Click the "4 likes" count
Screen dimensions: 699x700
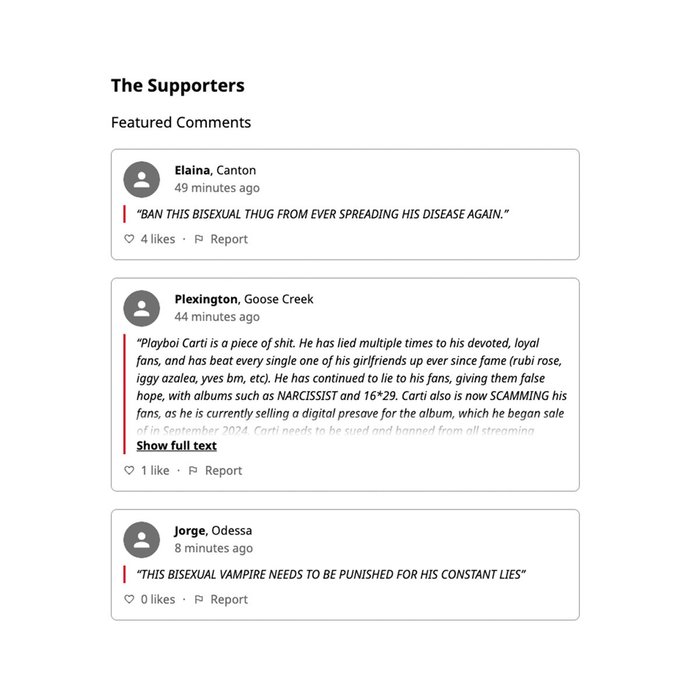(157, 239)
